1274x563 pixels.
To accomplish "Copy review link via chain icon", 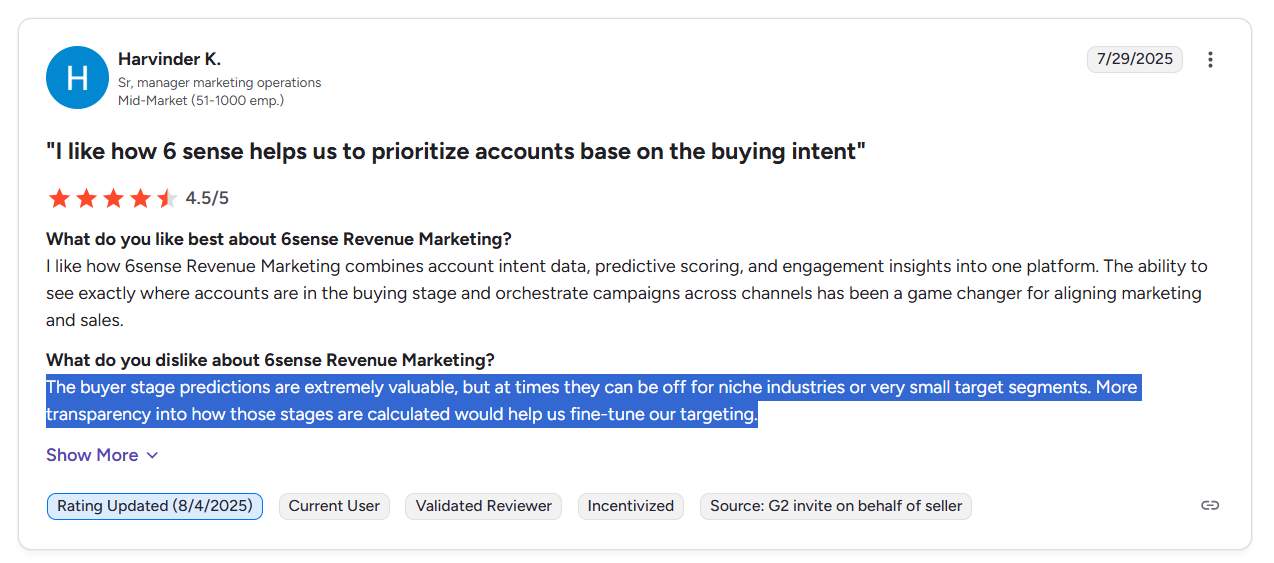I will click(1210, 505).
